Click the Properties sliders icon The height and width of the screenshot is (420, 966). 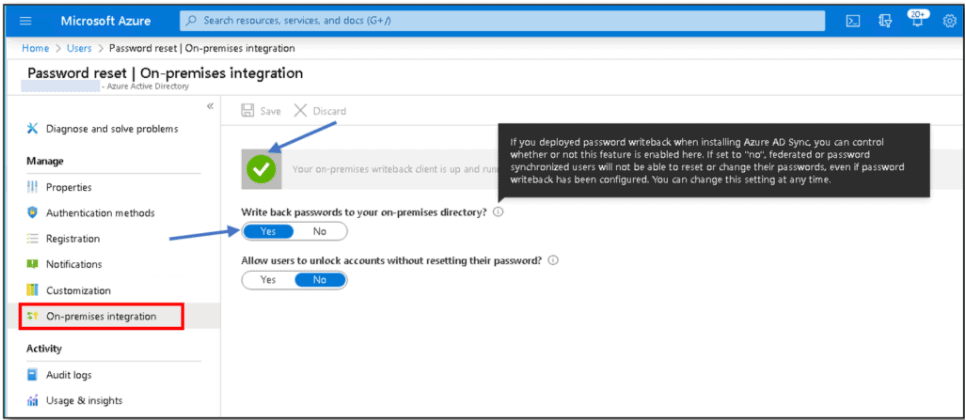pos(33,187)
